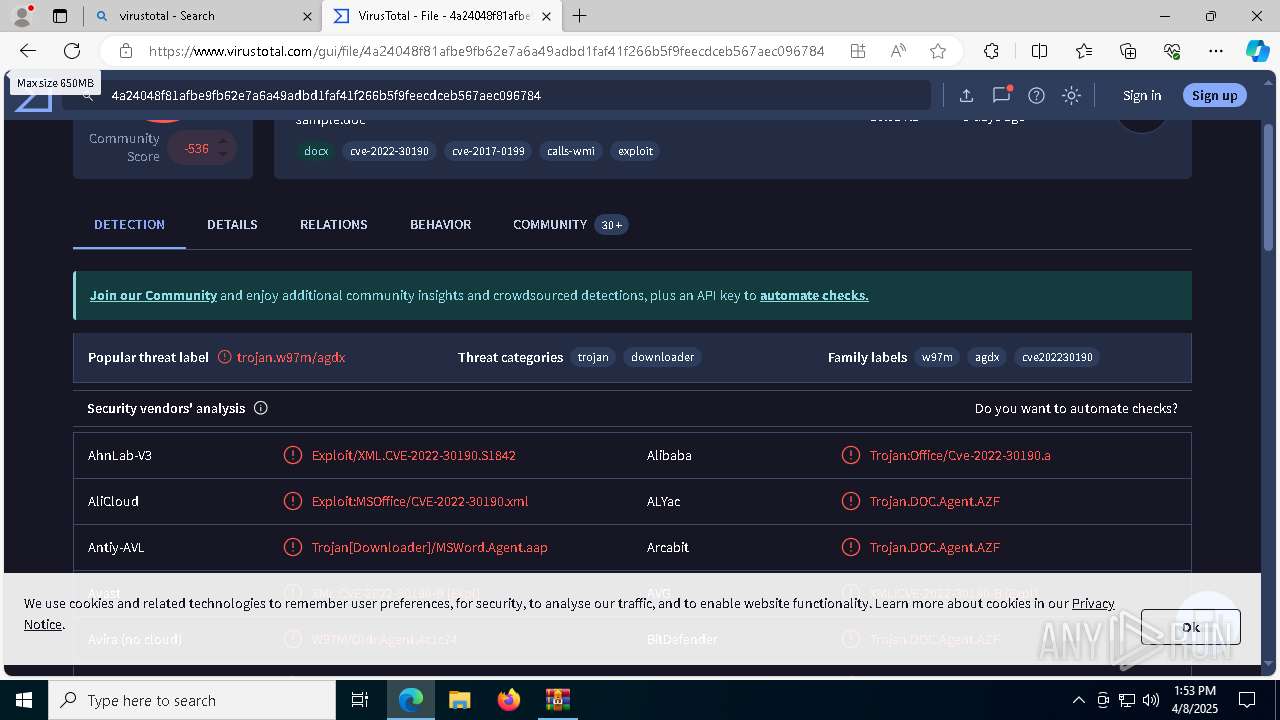This screenshot has width=1280, height=720.
Task: Open Edge Settings and more menu
Action: click(1216, 51)
